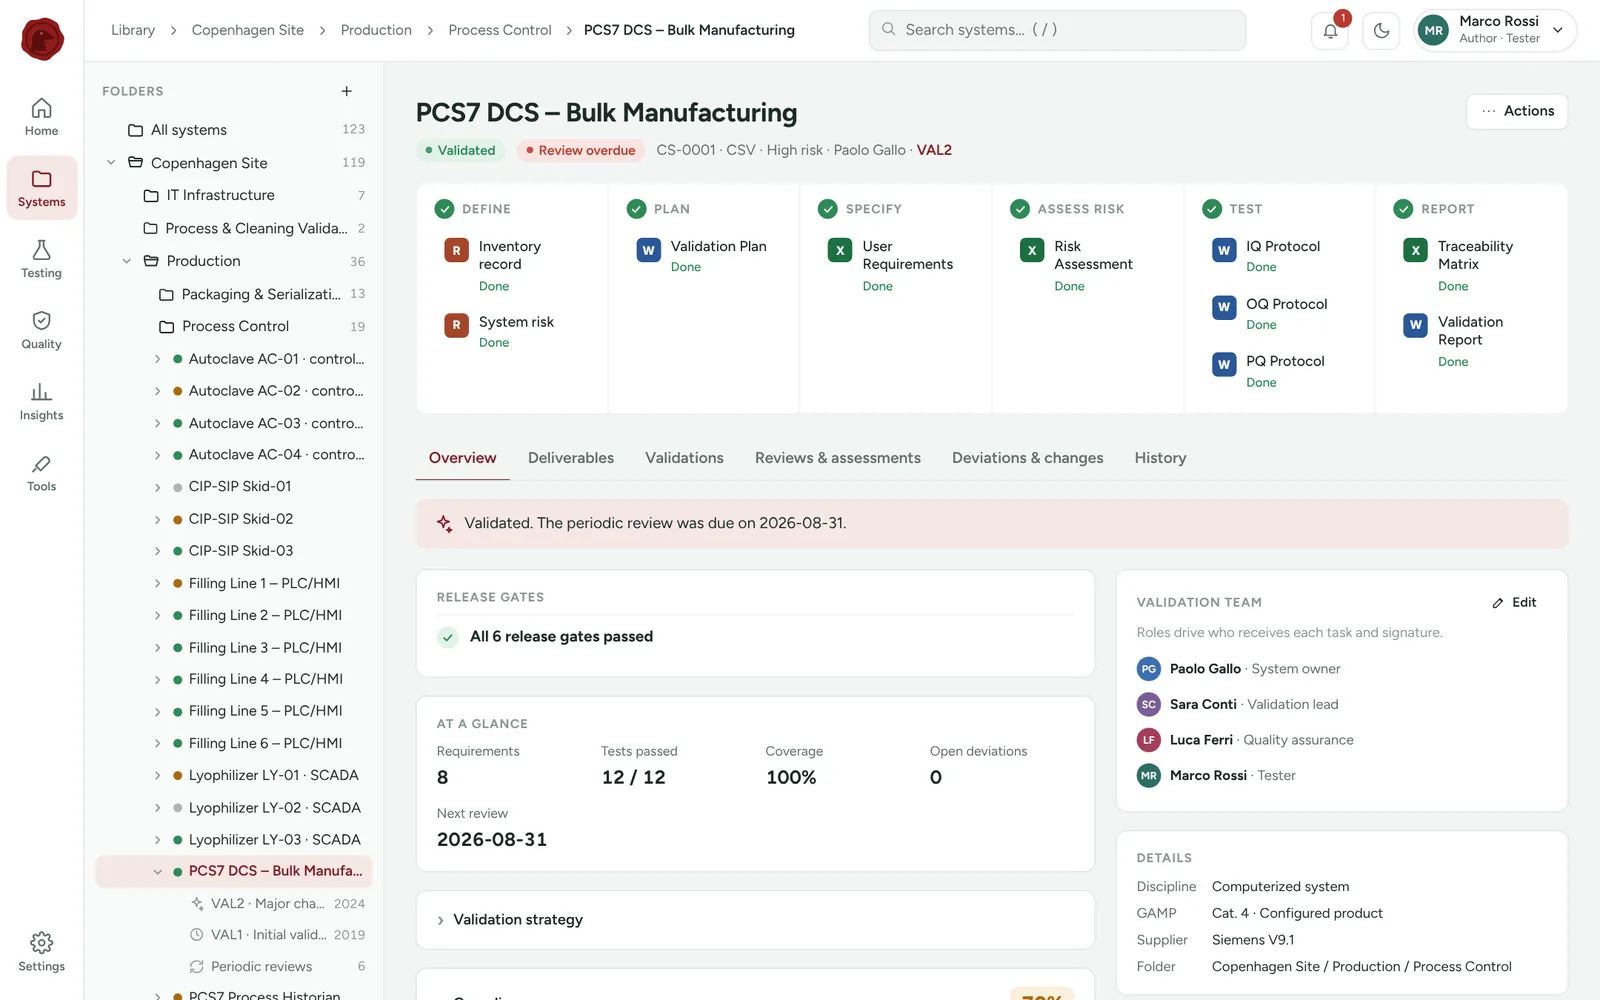Open the System risk document icon
The width and height of the screenshot is (1600, 1000).
pos(456,325)
